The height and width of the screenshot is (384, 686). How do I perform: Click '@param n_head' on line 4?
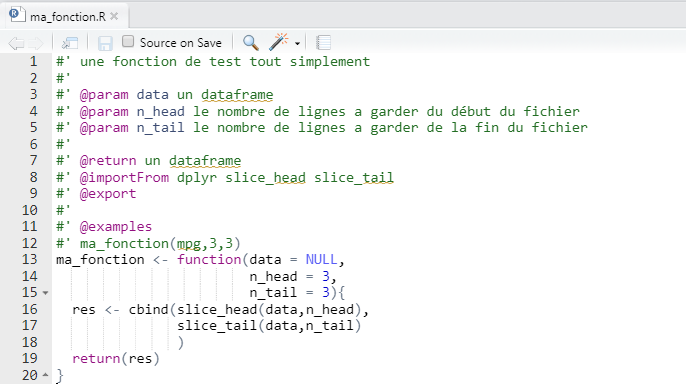[x=132, y=112]
